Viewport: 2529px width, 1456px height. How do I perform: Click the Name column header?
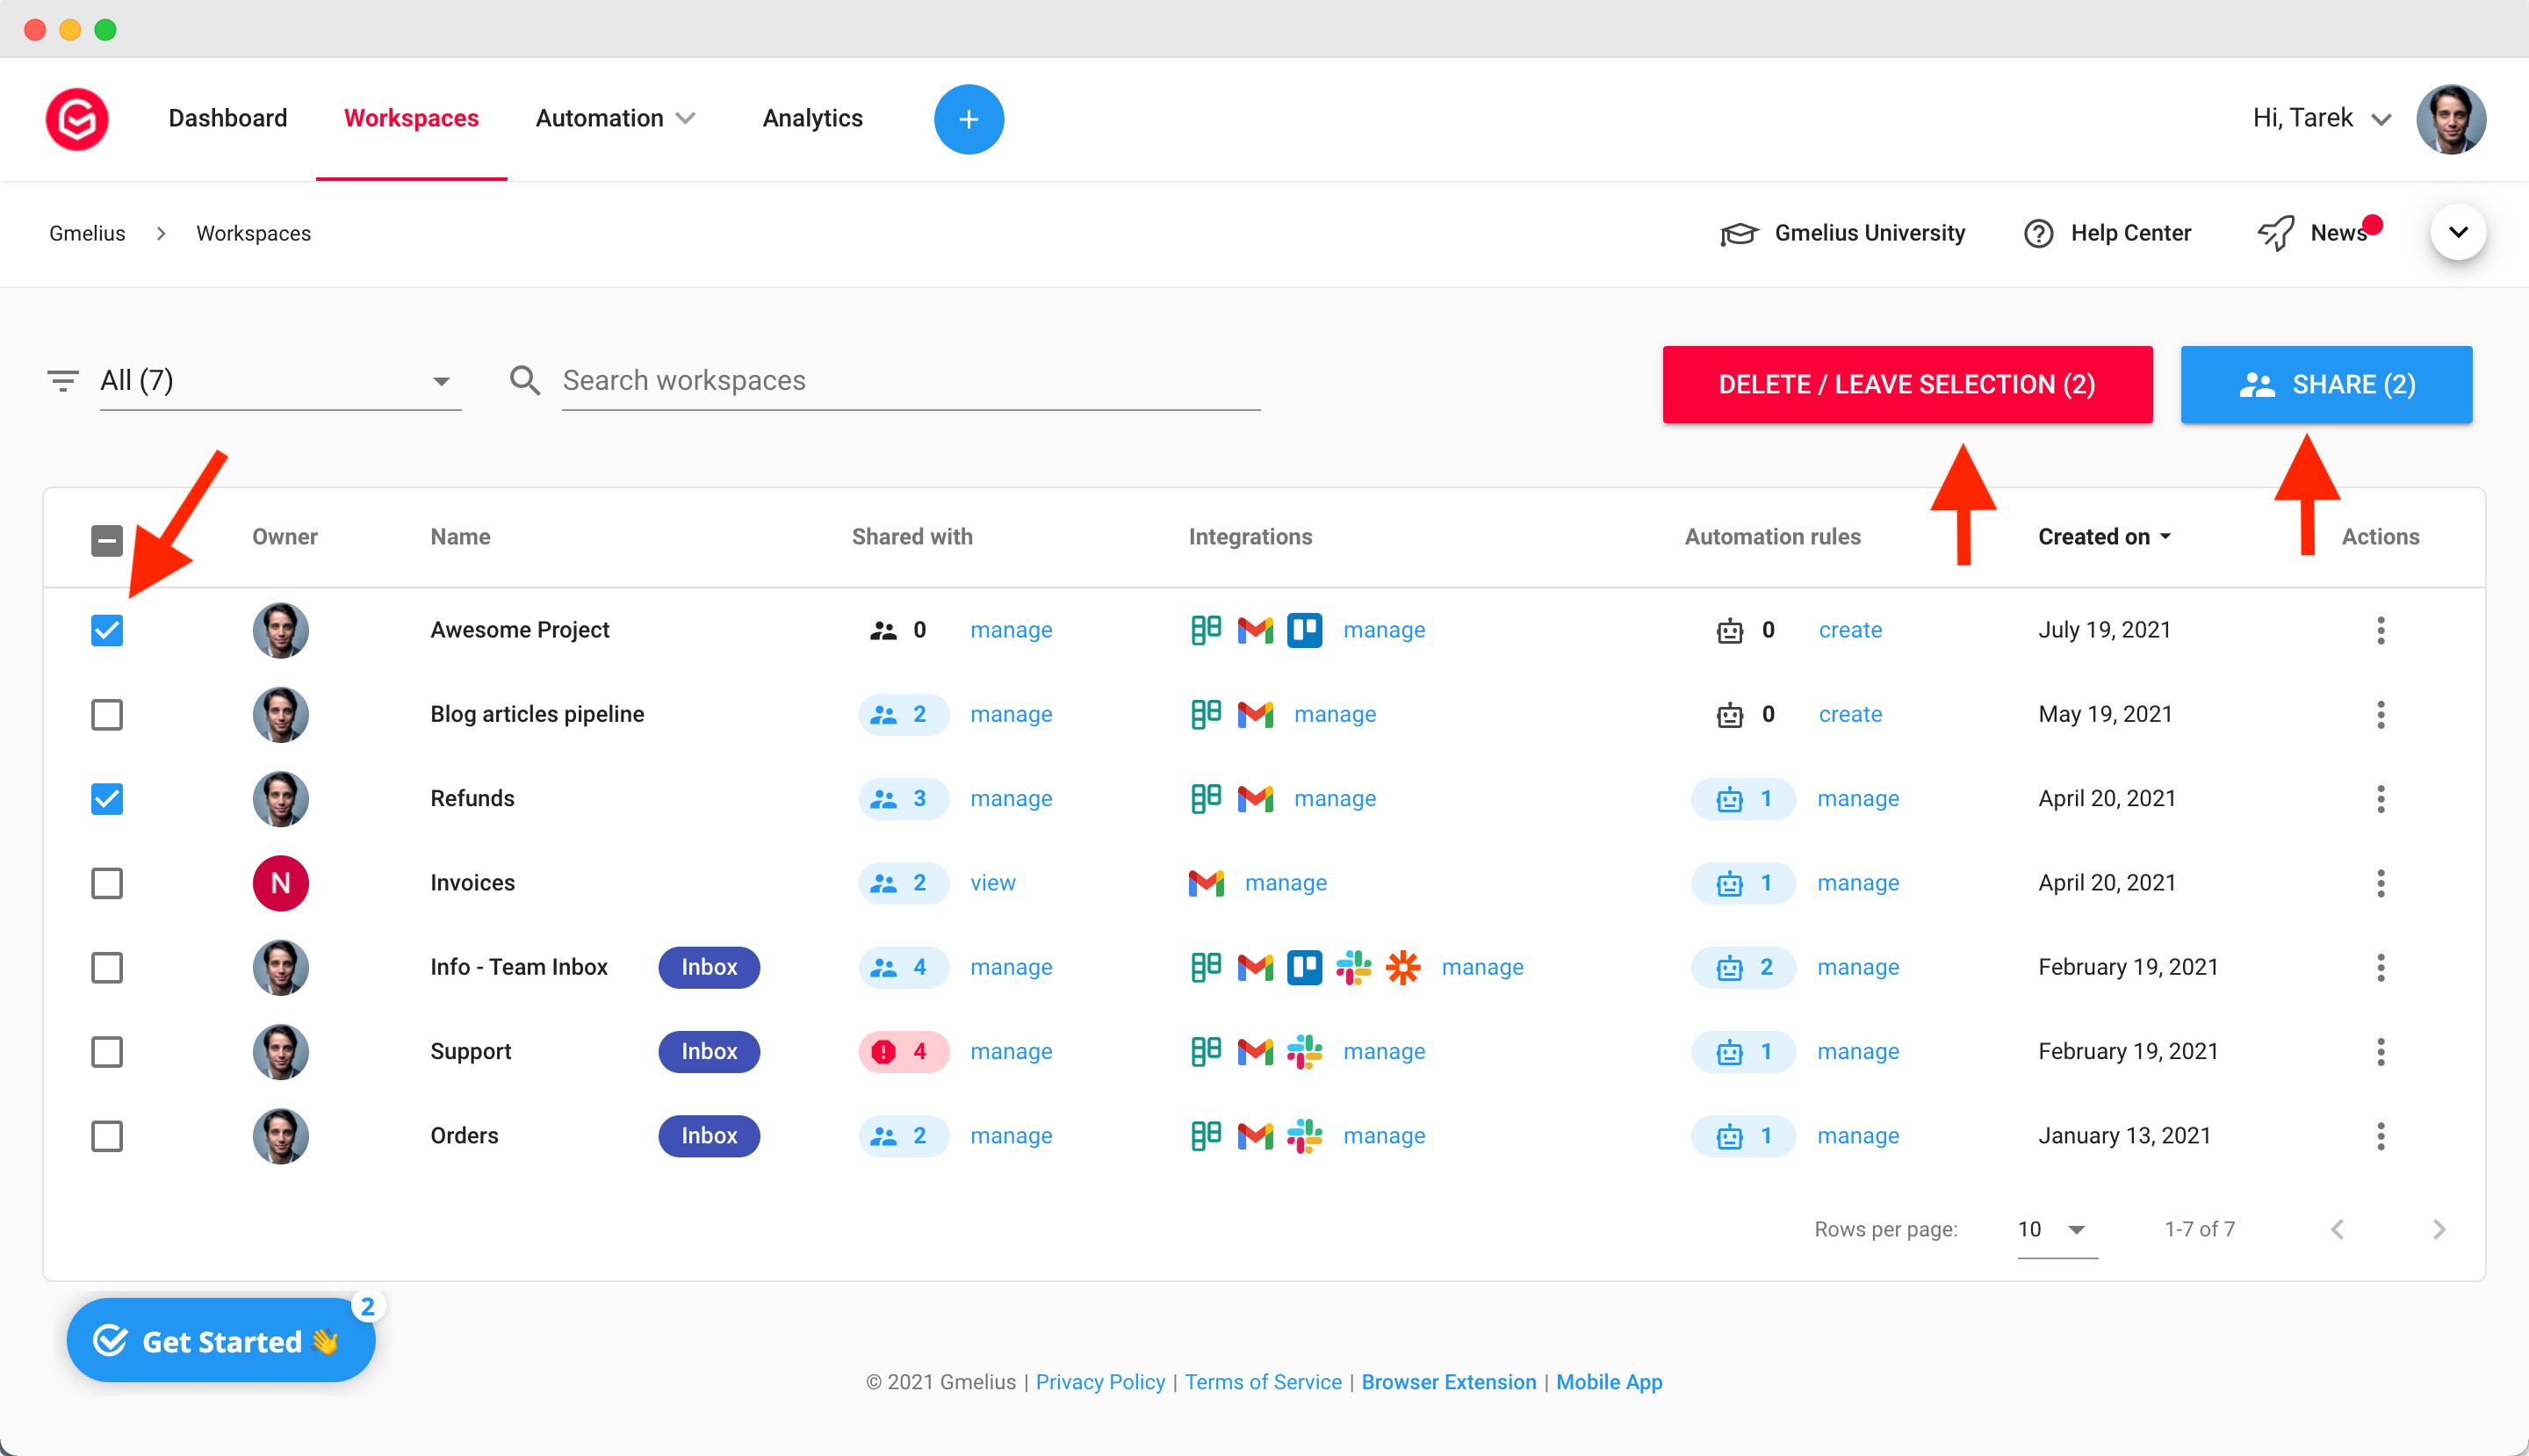[x=460, y=536]
